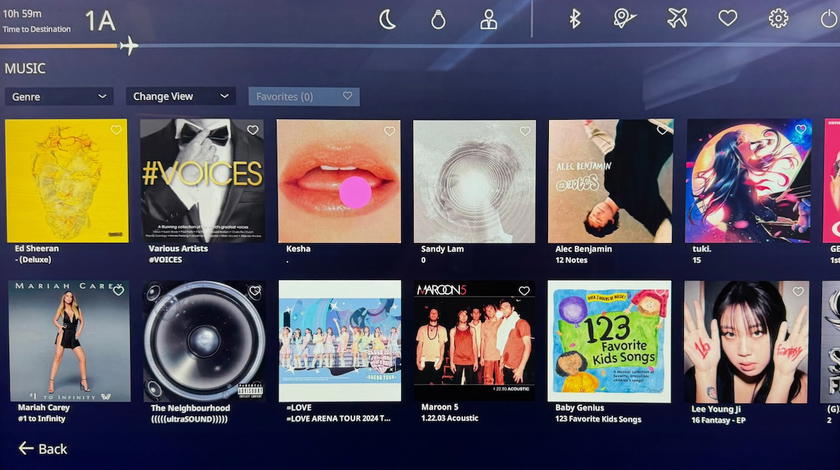Image resolution: width=840 pixels, height=470 pixels.
Task: Tap the seat number 1A label
Action: 100,21
